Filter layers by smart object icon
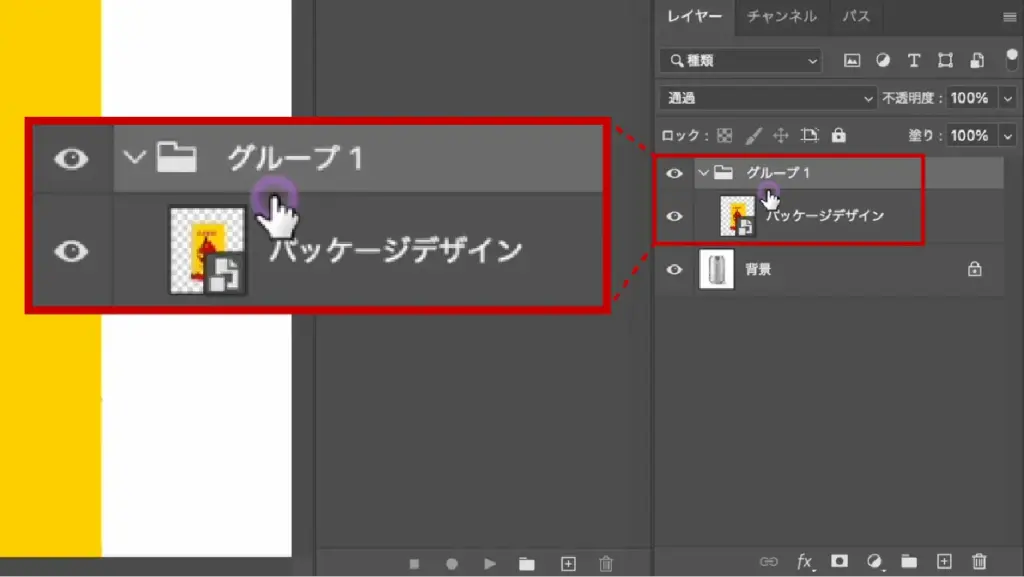Viewport: 1024px width, 577px height. [x=976, y=60]
